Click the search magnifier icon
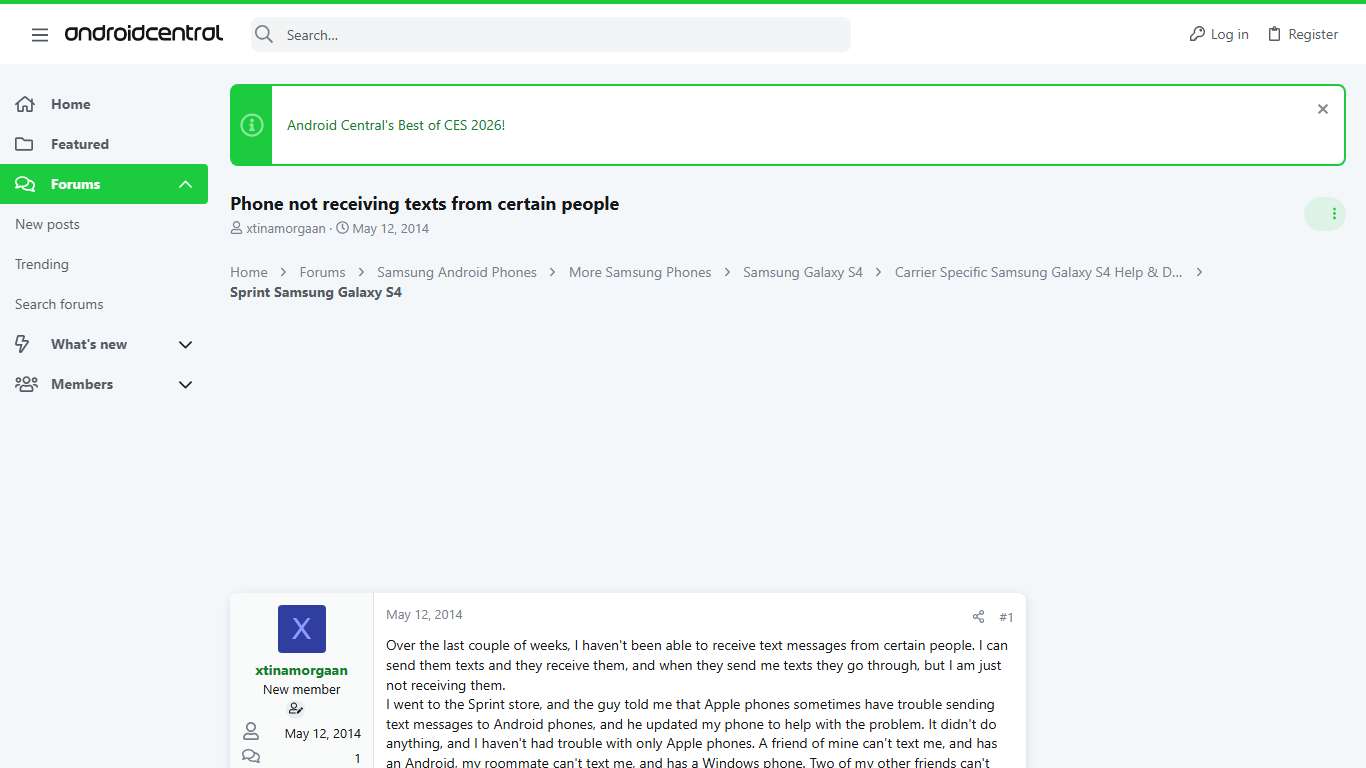This screenshot has height=768, width=1366. click(x=264, y=35)
